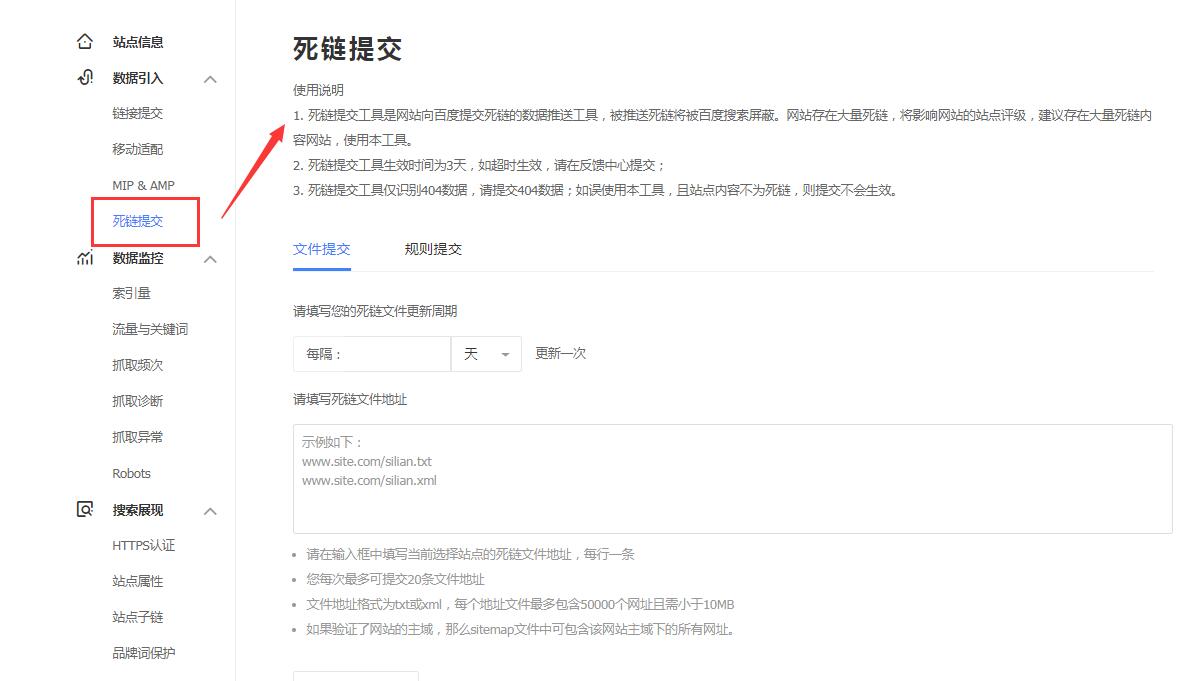Click the 每行一条 input hint line
The width and height of the screenshot is (1185, 681).
(470, 555)
